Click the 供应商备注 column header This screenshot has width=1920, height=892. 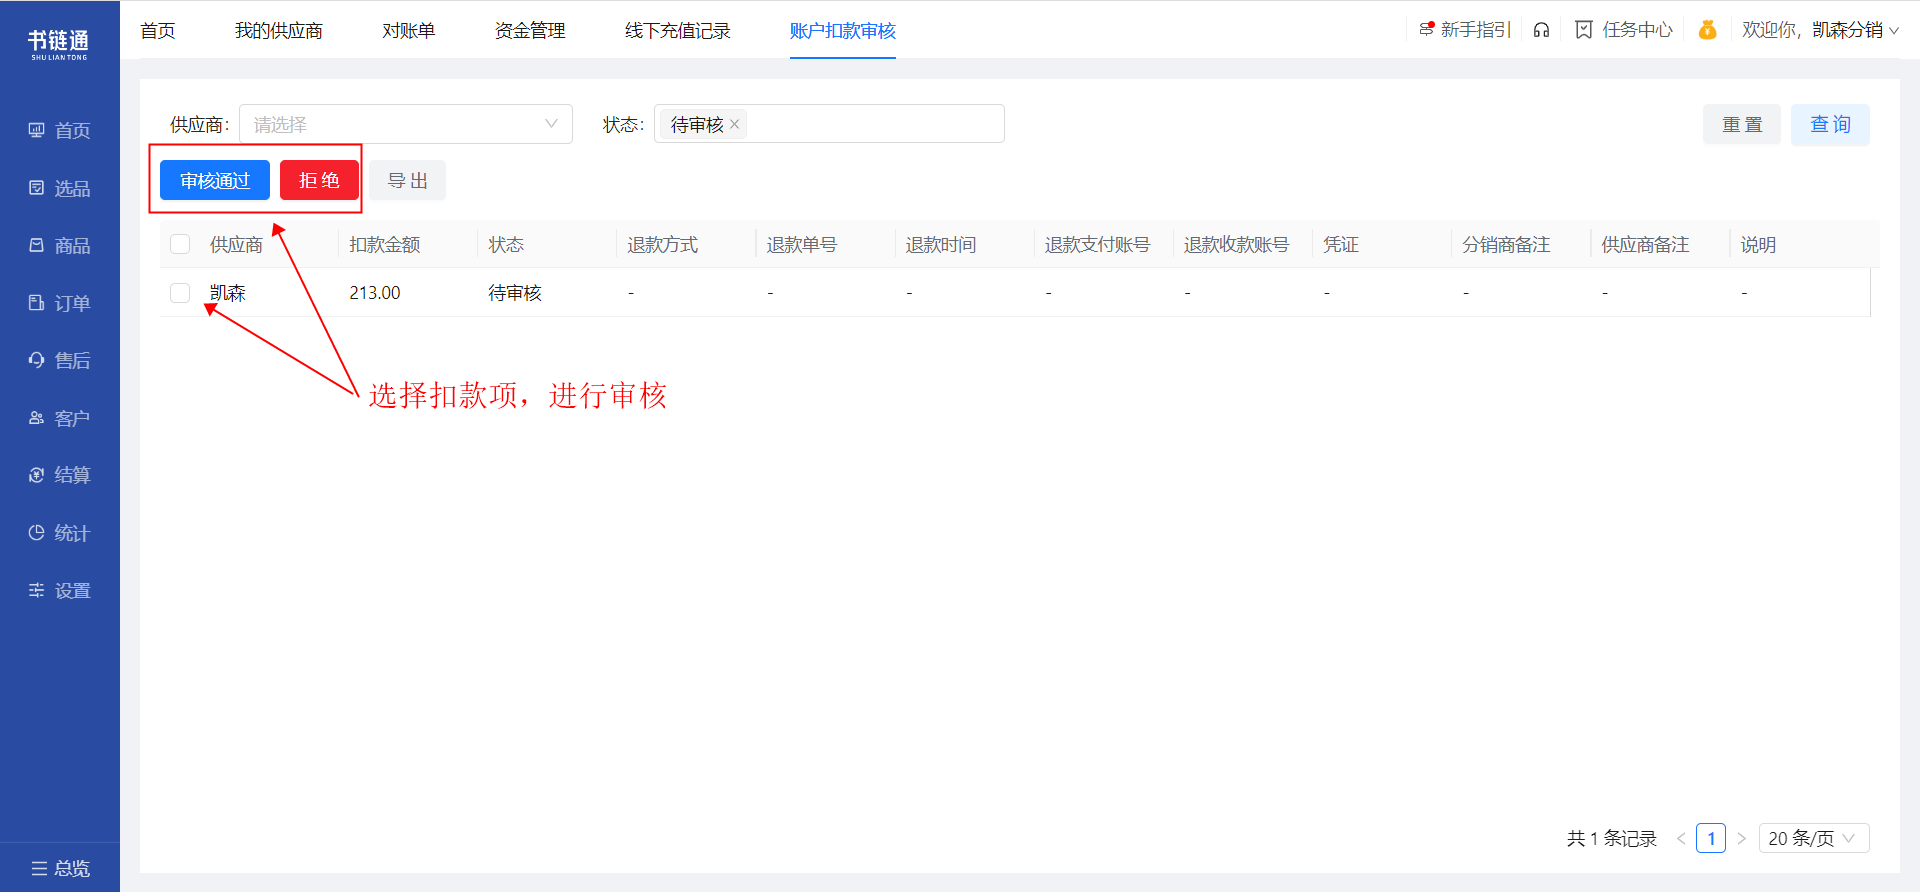click(1645, 244)
